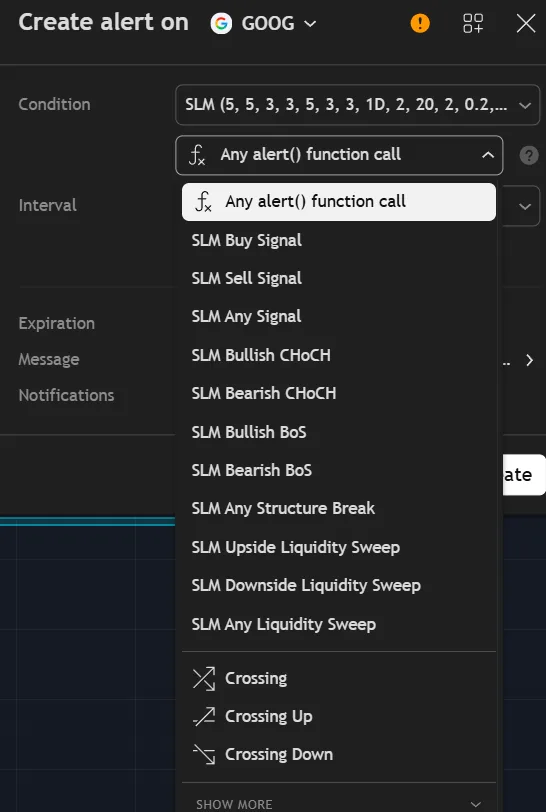Image resolution: width=546 pixels, height=812 pixels.
Task: Open the alert presets grid icon
Action: (x=473, y=23)
